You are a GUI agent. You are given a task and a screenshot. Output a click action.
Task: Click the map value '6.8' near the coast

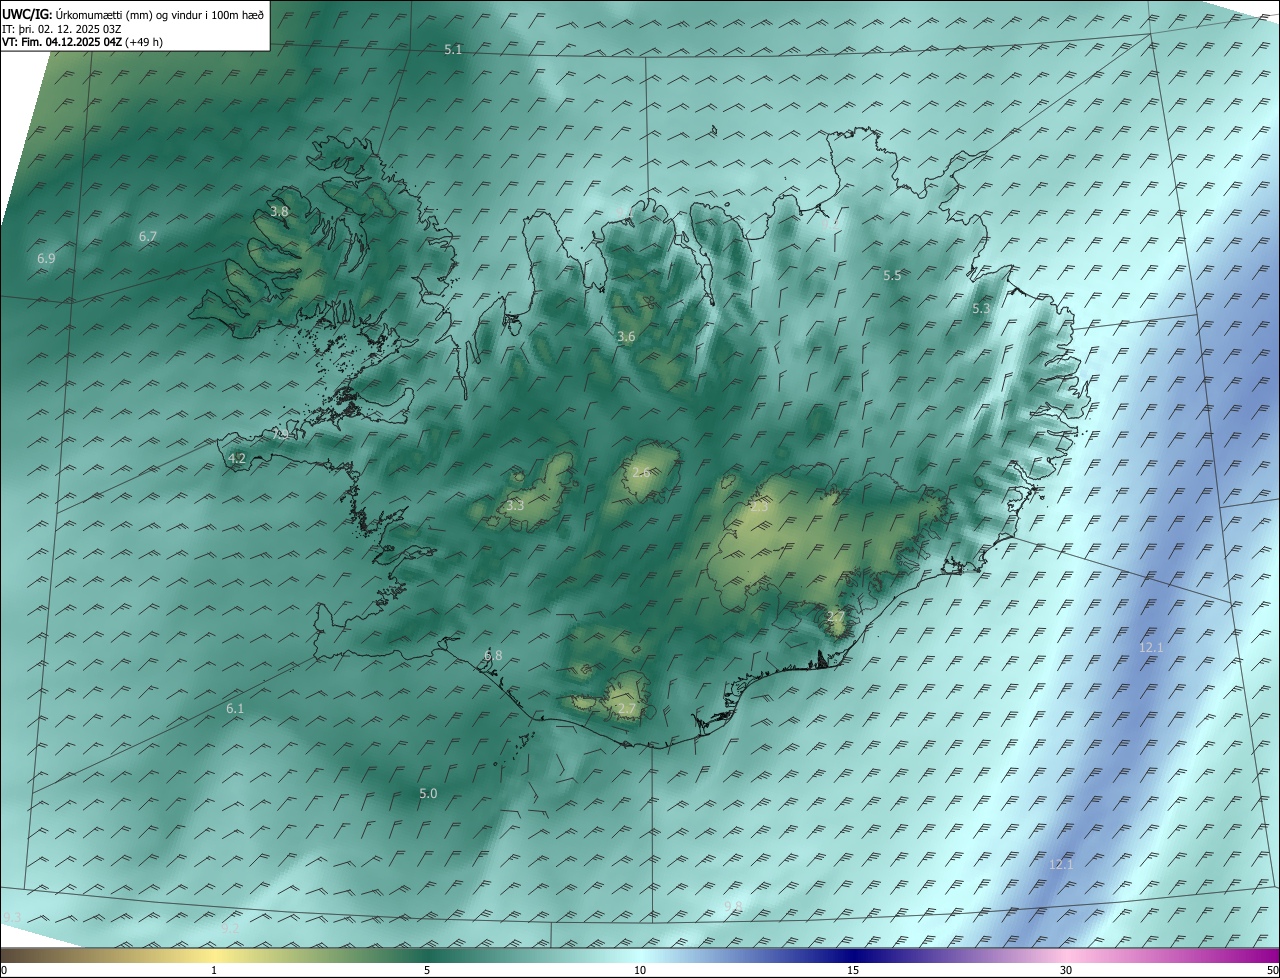pyautogui.click(x=493, y=655)
